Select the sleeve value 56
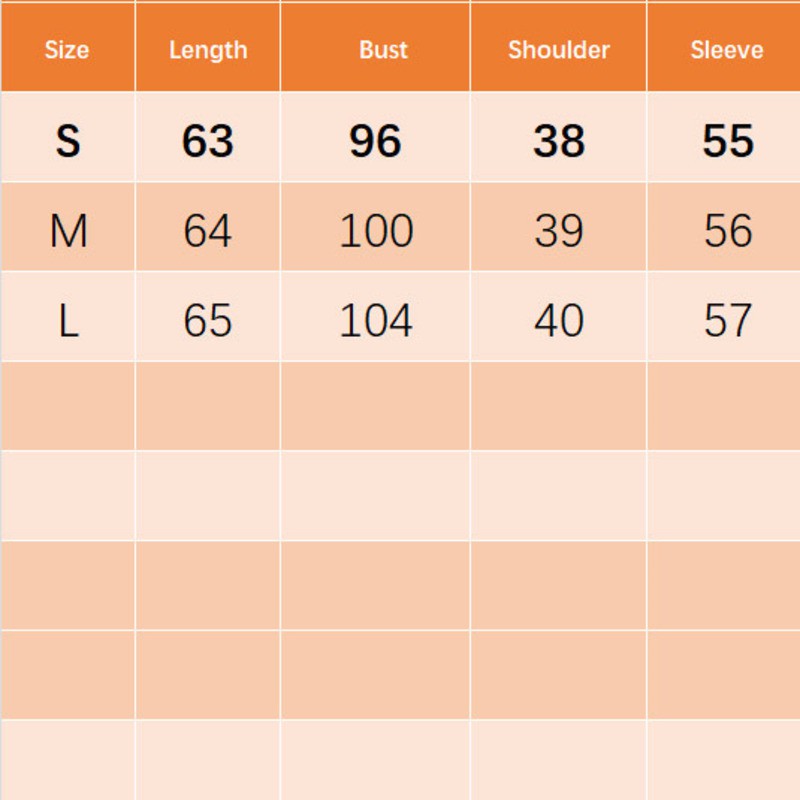This screenshot has width=800, height=800. click(x=728, y=231)
